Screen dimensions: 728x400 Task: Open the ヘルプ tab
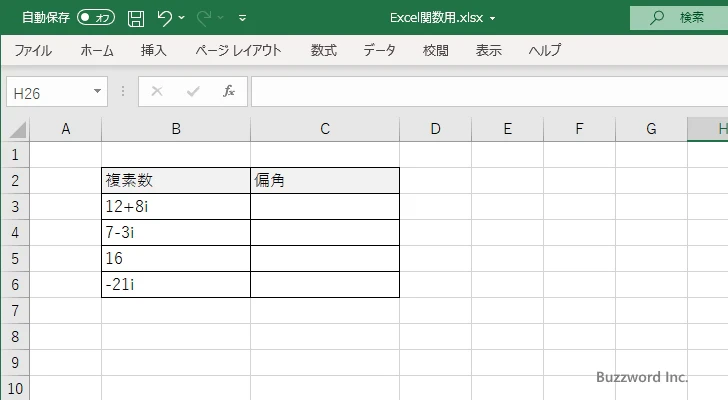click(x=545, y=50)
